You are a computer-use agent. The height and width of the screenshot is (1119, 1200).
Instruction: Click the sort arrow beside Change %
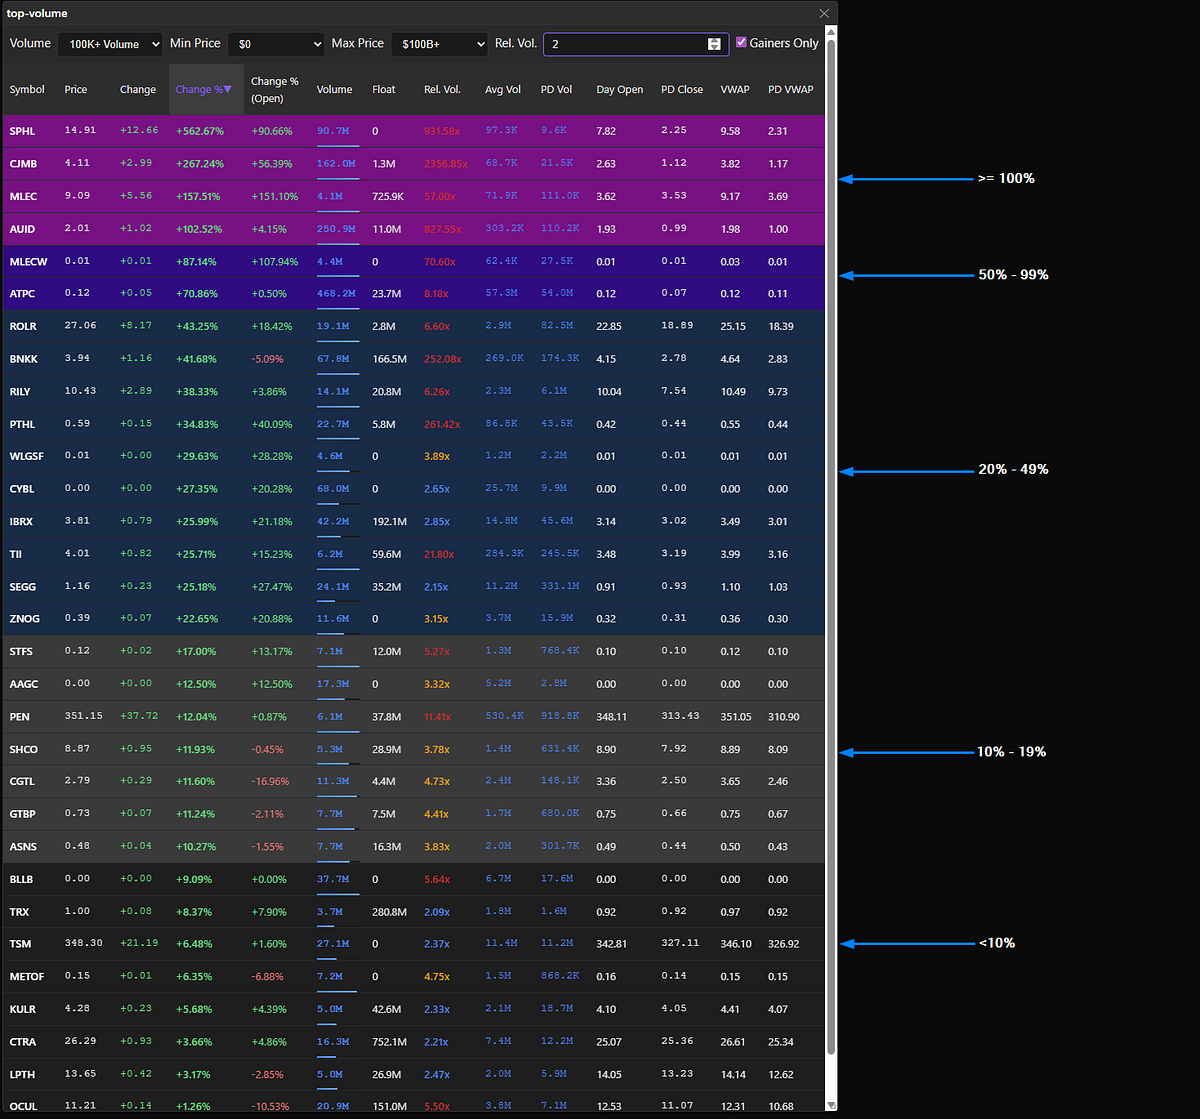pos(228,89)
